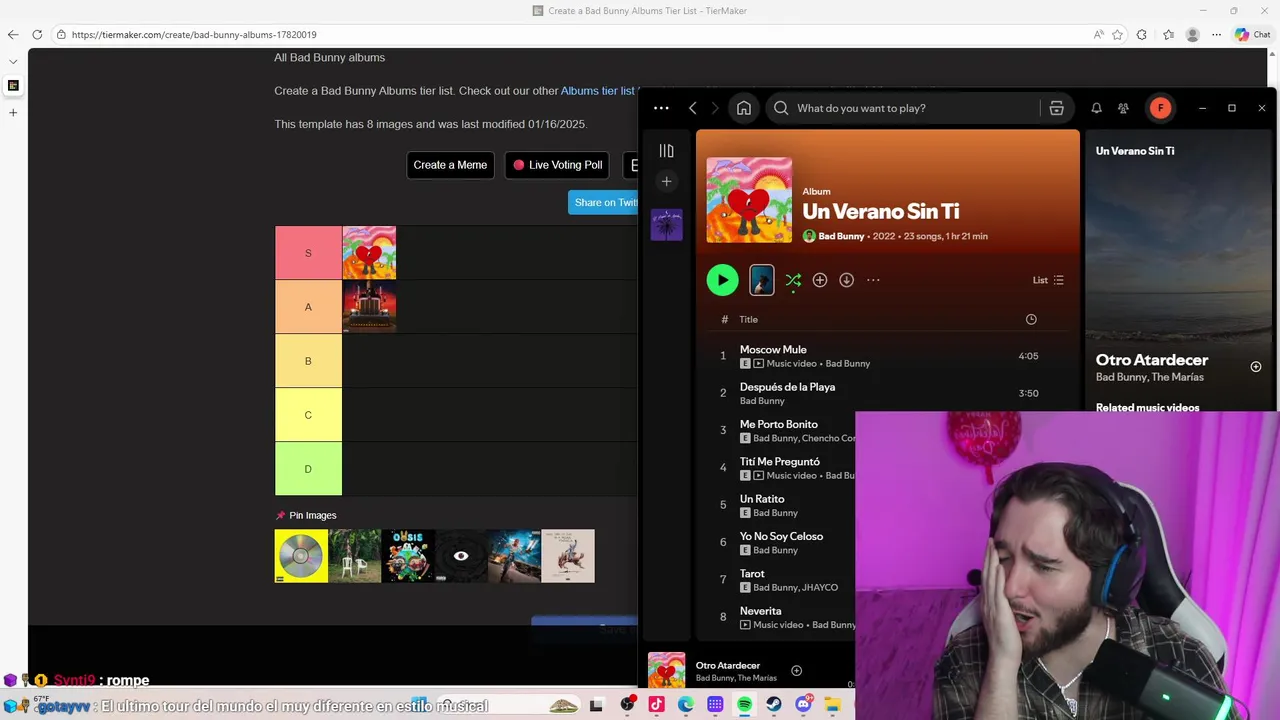This screenshot has width=1280, height=720.
Task: Open Edge favorites list icon
Action: coord(1168,34)
